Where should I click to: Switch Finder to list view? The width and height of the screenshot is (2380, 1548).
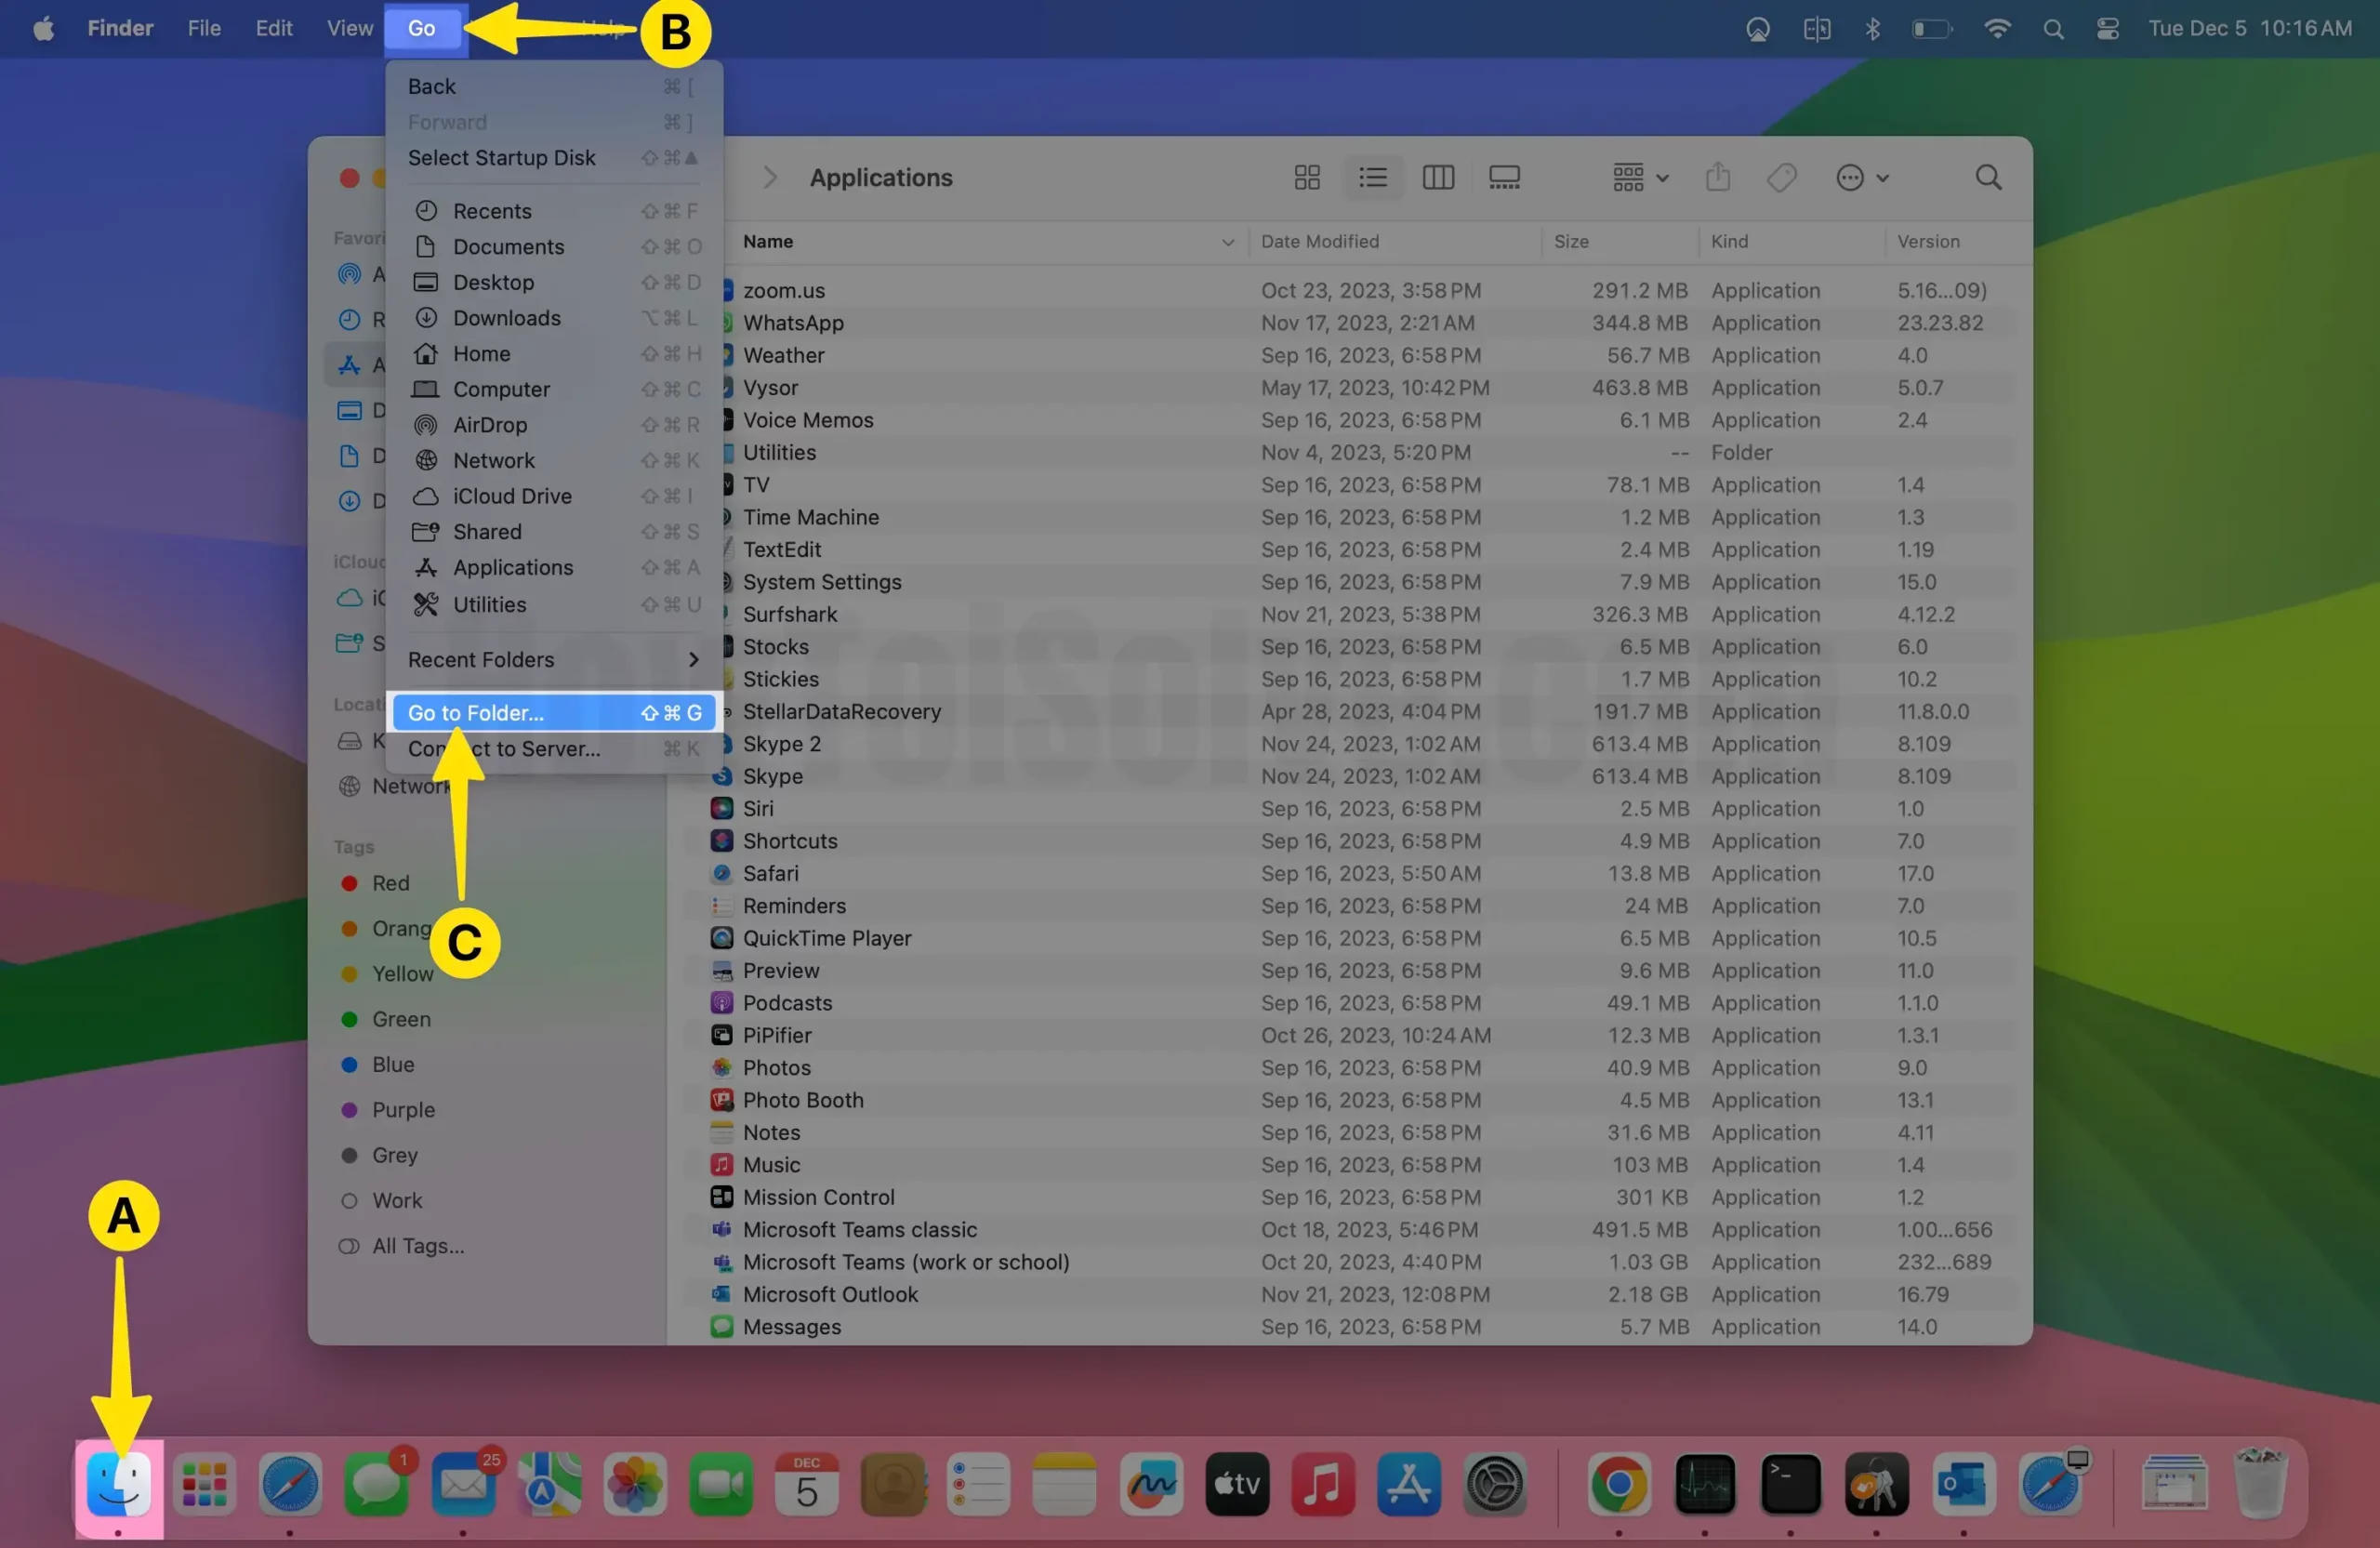click(1373, 178)
